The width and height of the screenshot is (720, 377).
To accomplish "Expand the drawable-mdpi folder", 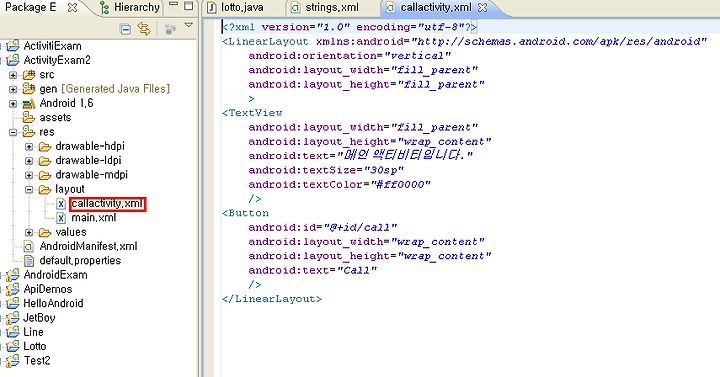I will point(29,175).
